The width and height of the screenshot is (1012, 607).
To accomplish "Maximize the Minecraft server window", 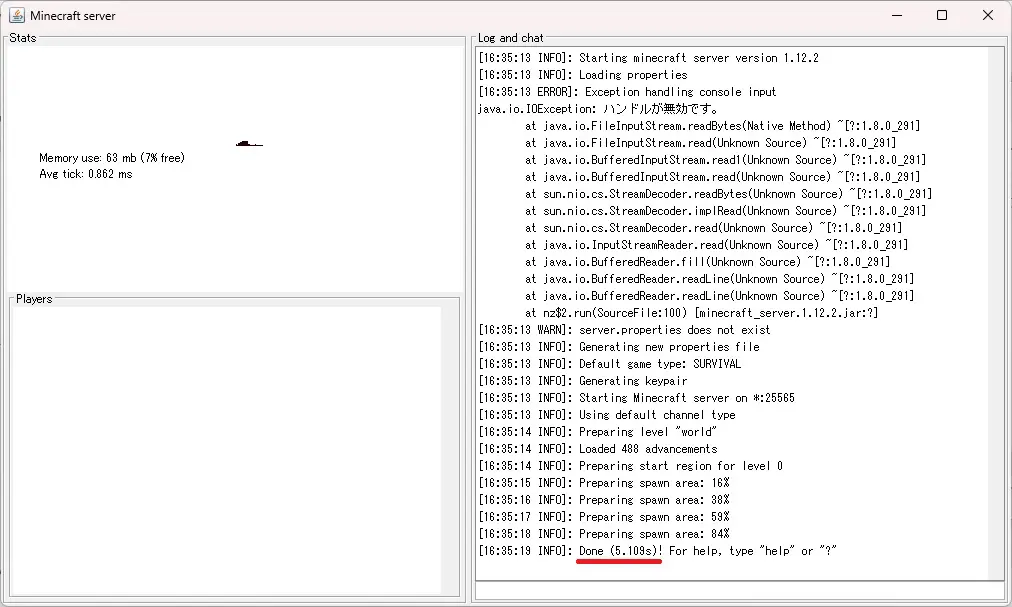I will 942,16.
